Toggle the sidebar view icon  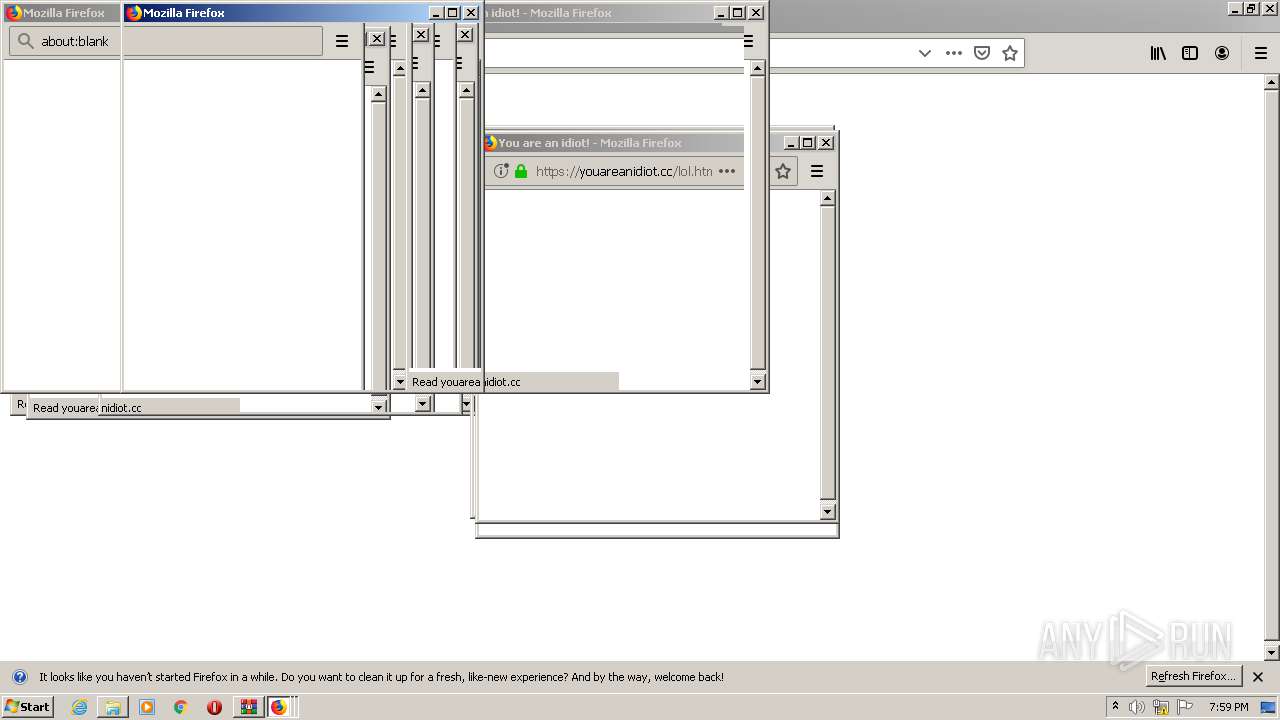[1190, 53]
